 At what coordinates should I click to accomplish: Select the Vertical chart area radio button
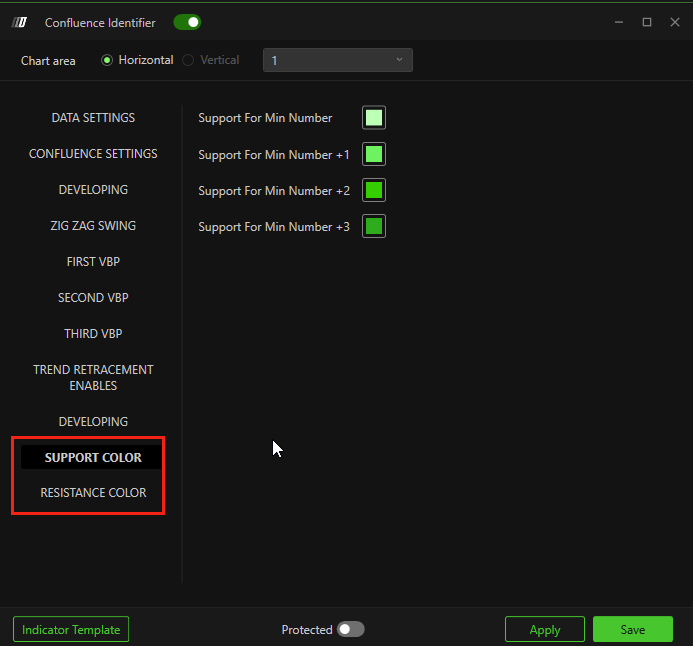(x=188, y=60)
